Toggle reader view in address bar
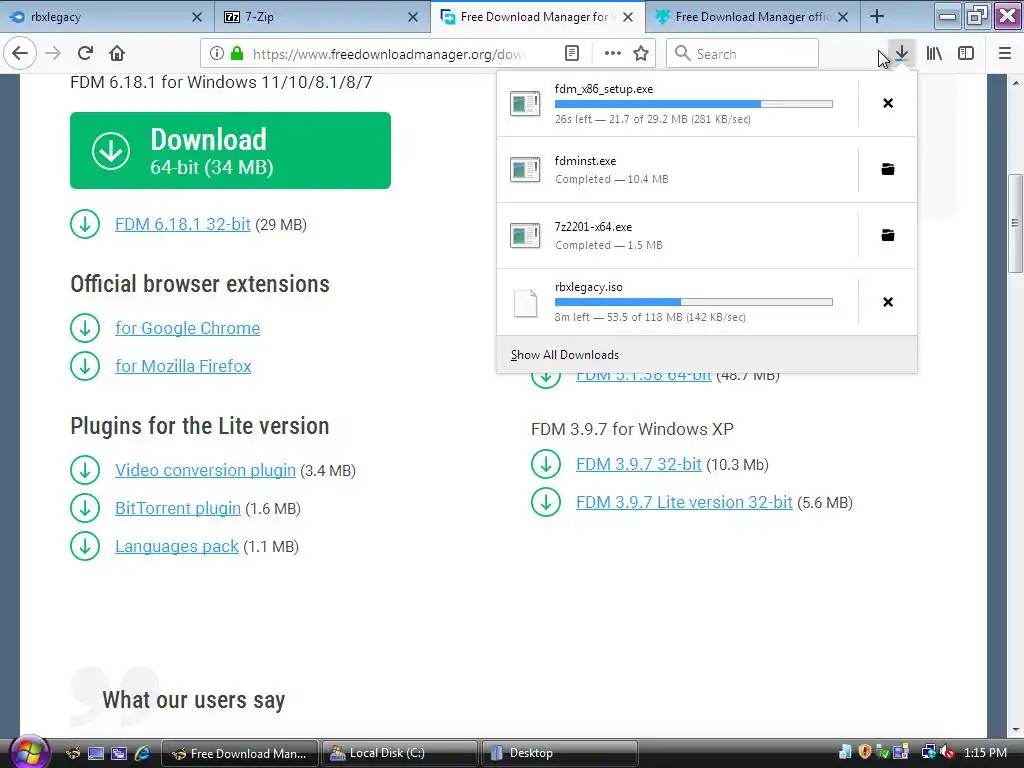 571,54
